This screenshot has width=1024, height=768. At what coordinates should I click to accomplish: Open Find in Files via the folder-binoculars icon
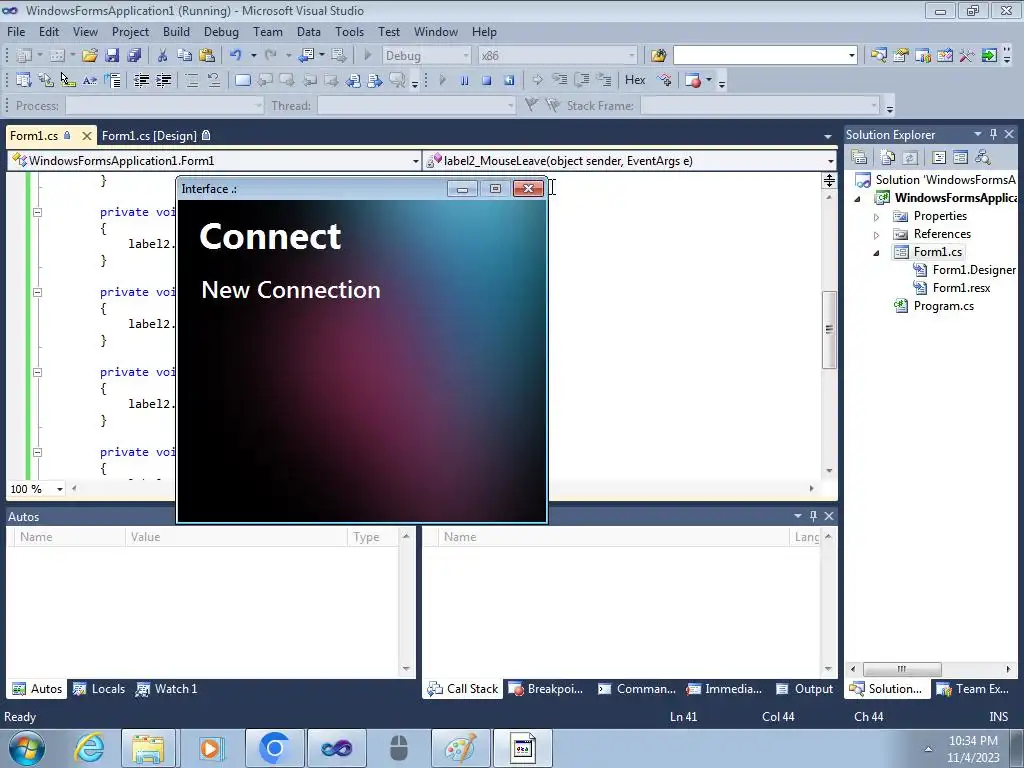[x=658, y=56]
